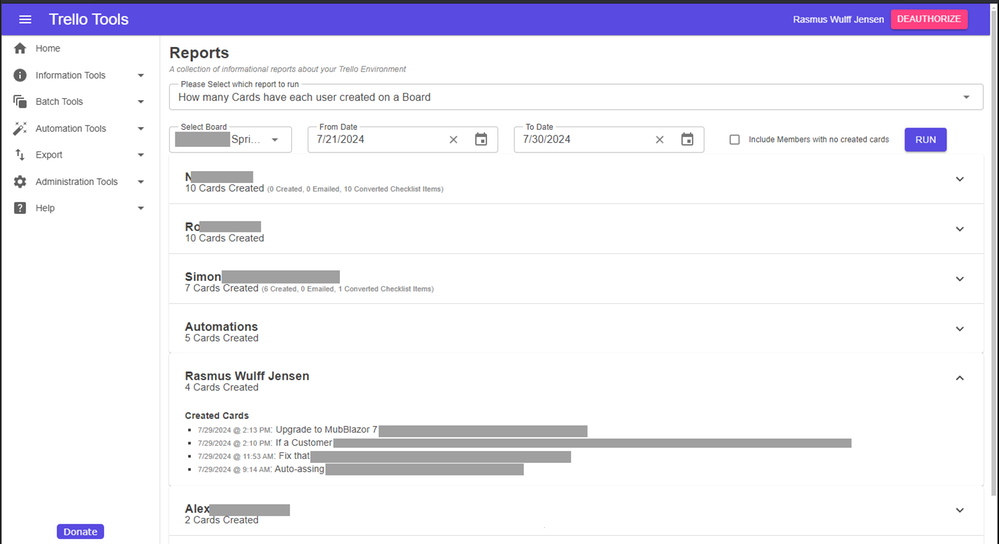
Task: Expand Help submenu arrow
Action: pos(141,208)
